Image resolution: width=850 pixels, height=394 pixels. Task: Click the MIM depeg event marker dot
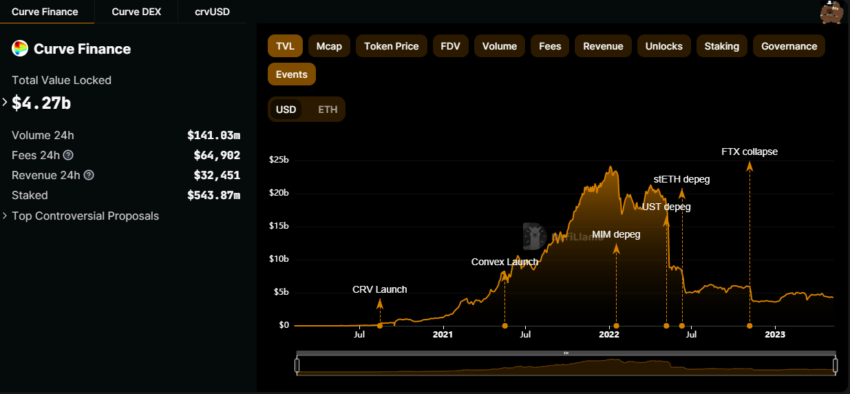click(616, 326)
